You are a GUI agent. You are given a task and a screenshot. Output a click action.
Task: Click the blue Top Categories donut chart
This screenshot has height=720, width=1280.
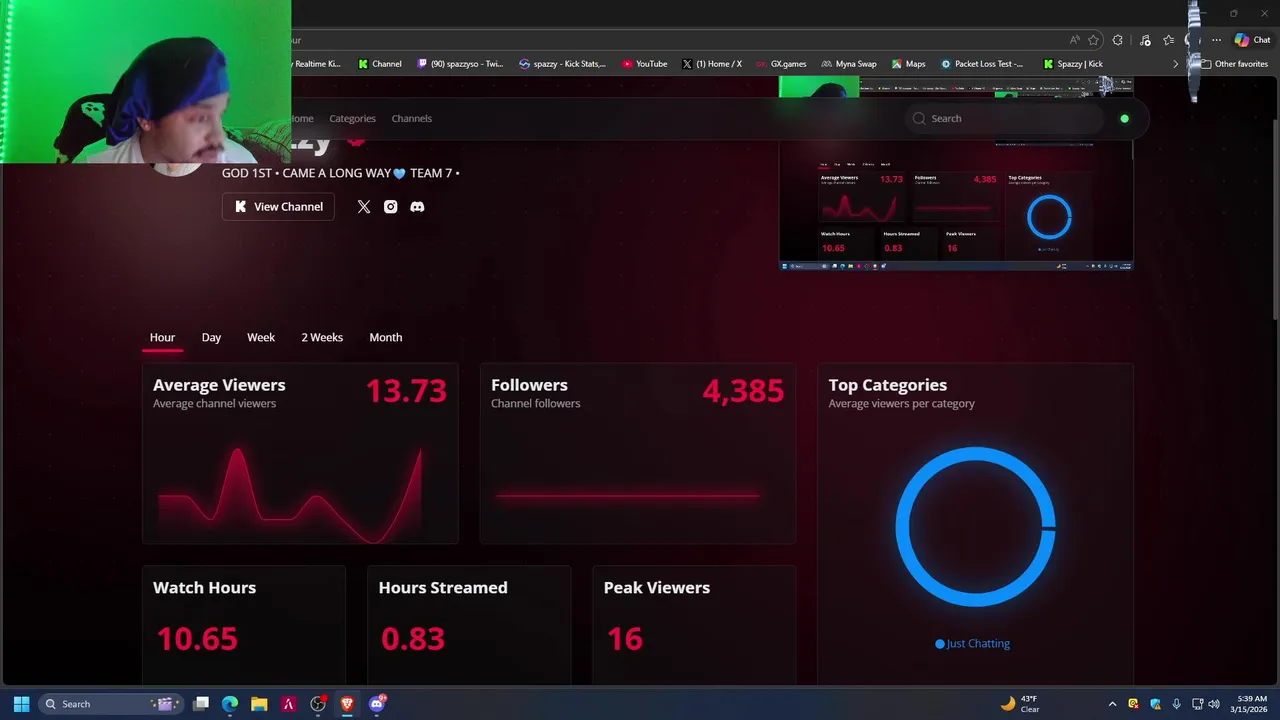pos(975,527)
